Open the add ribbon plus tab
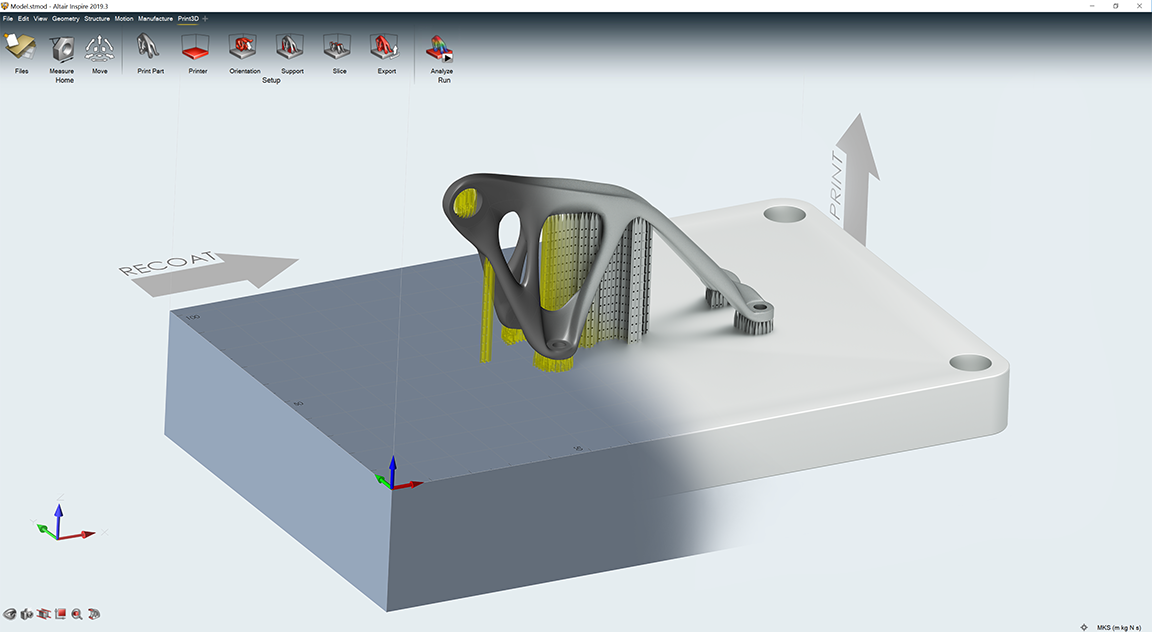1152x632 pixels. coord(206,17)
